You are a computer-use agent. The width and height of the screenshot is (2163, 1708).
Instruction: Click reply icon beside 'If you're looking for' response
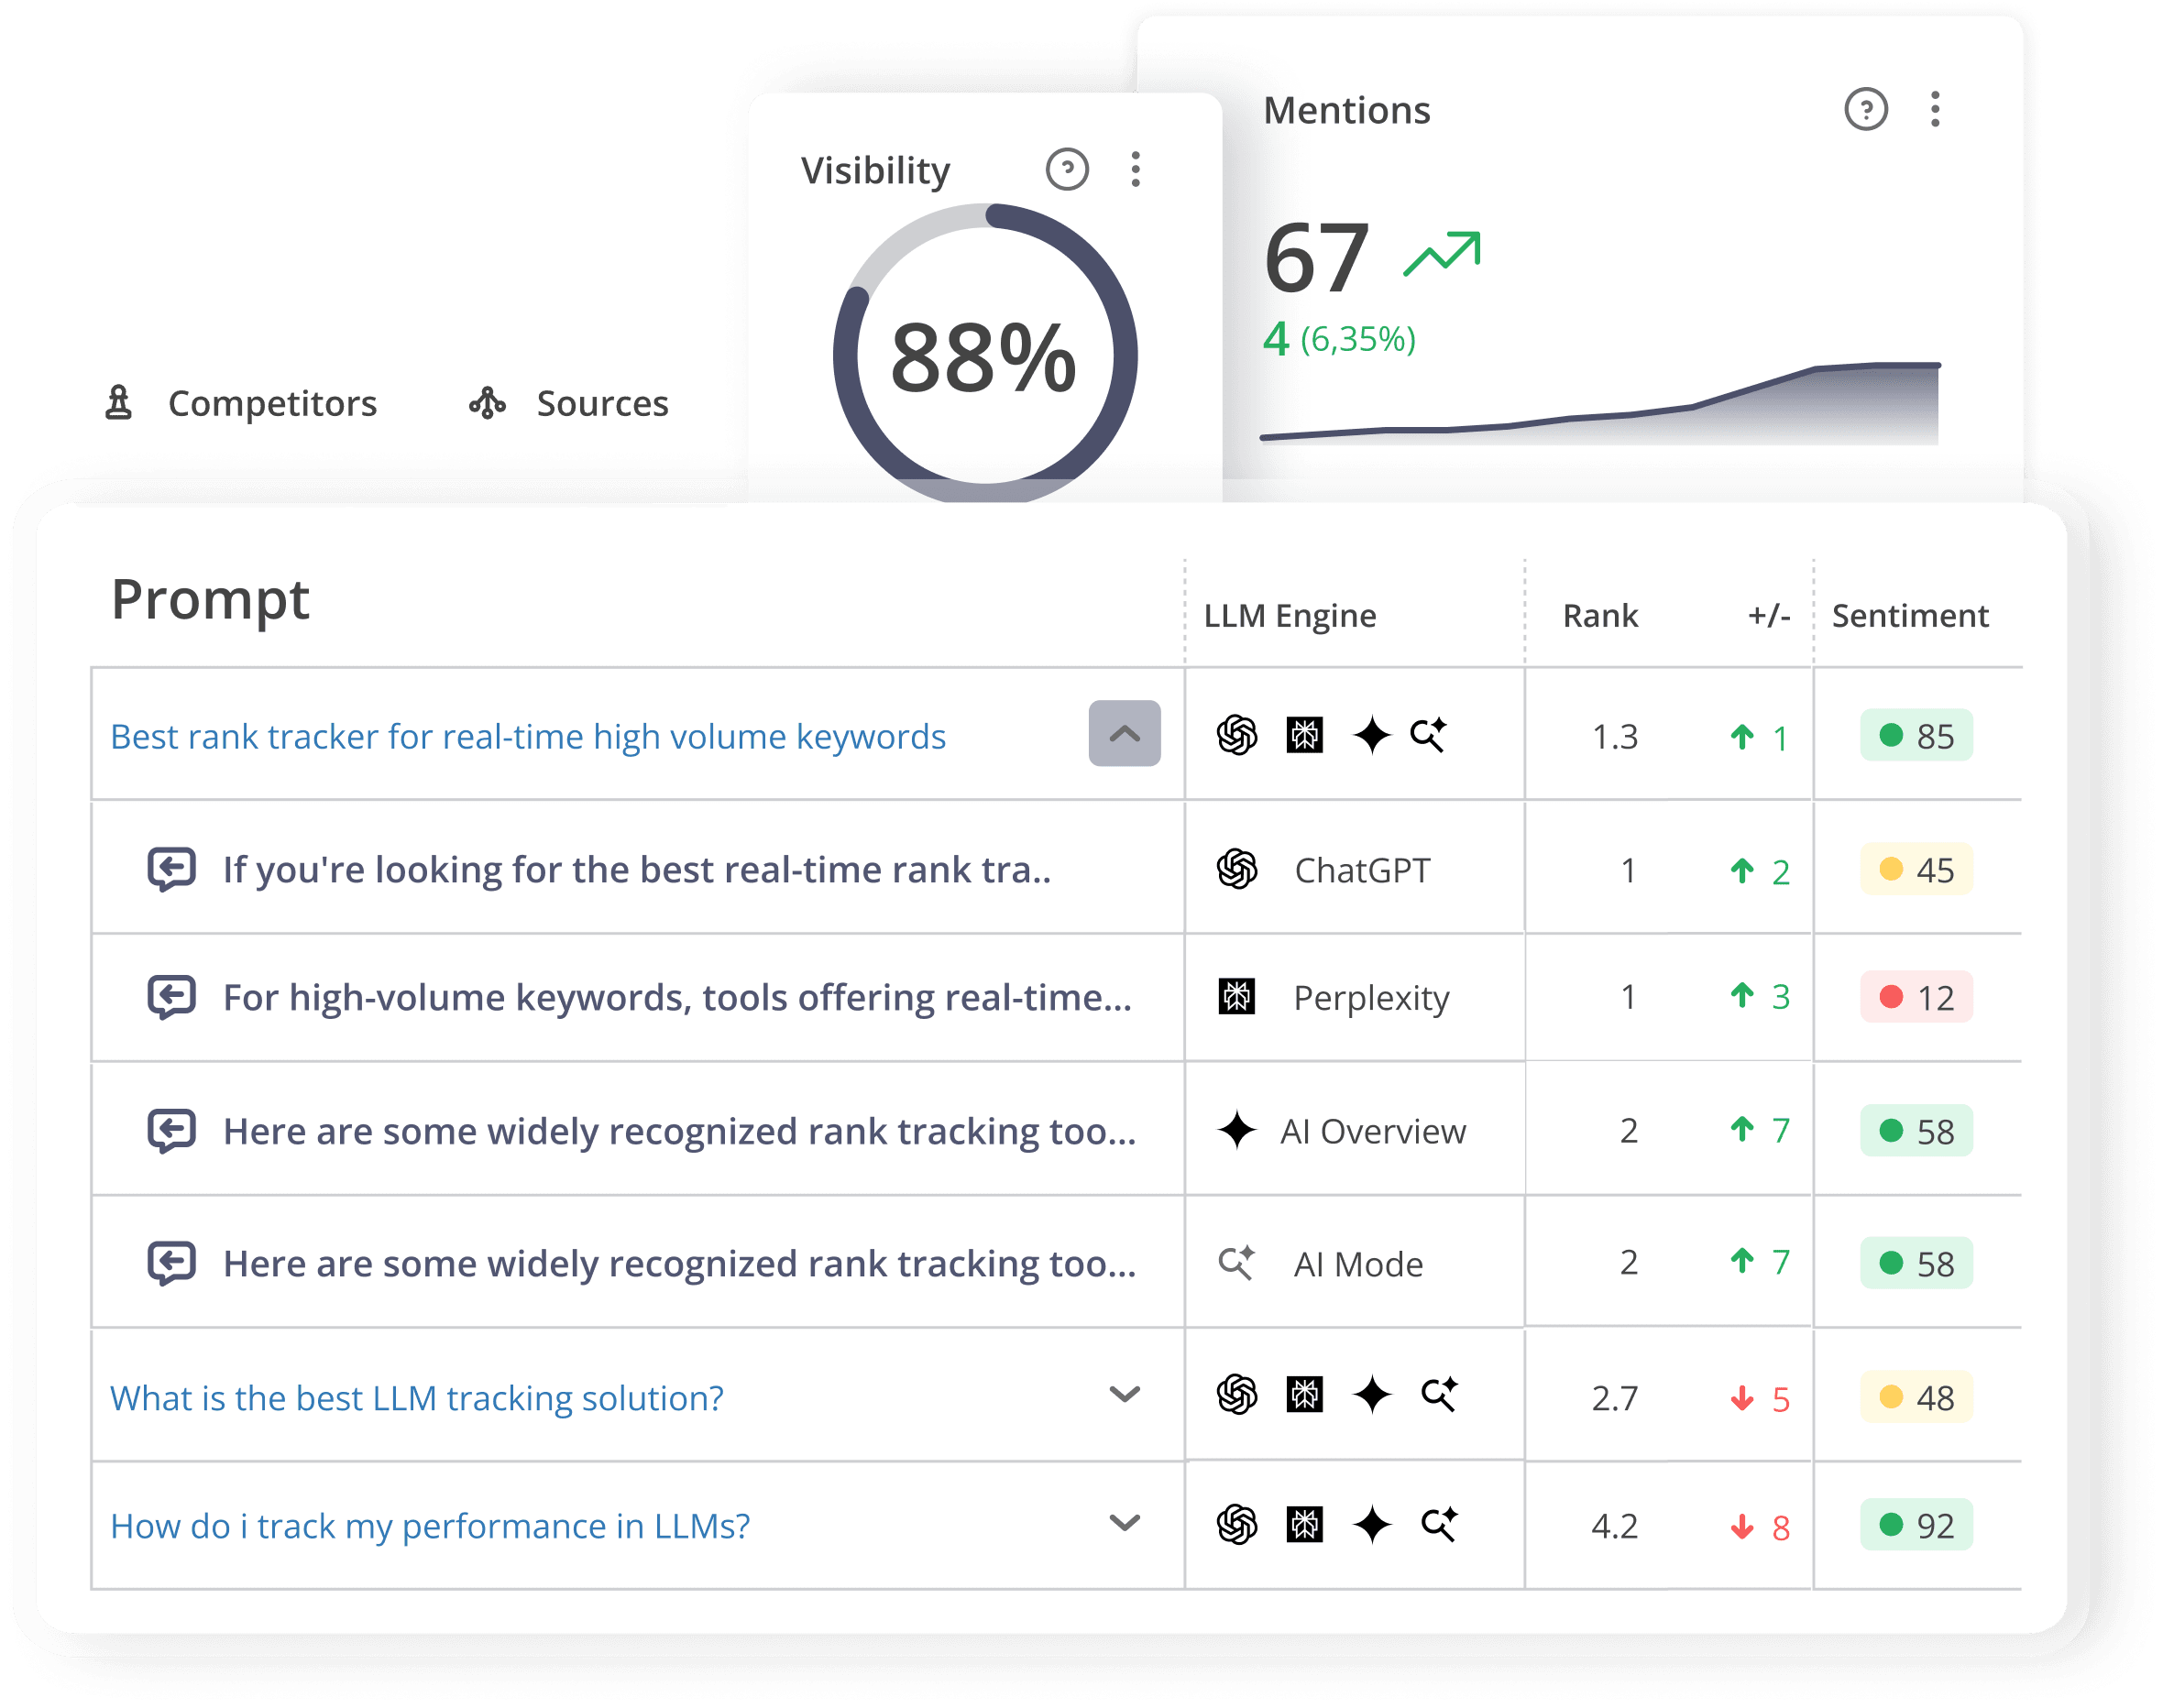[171, 869]
